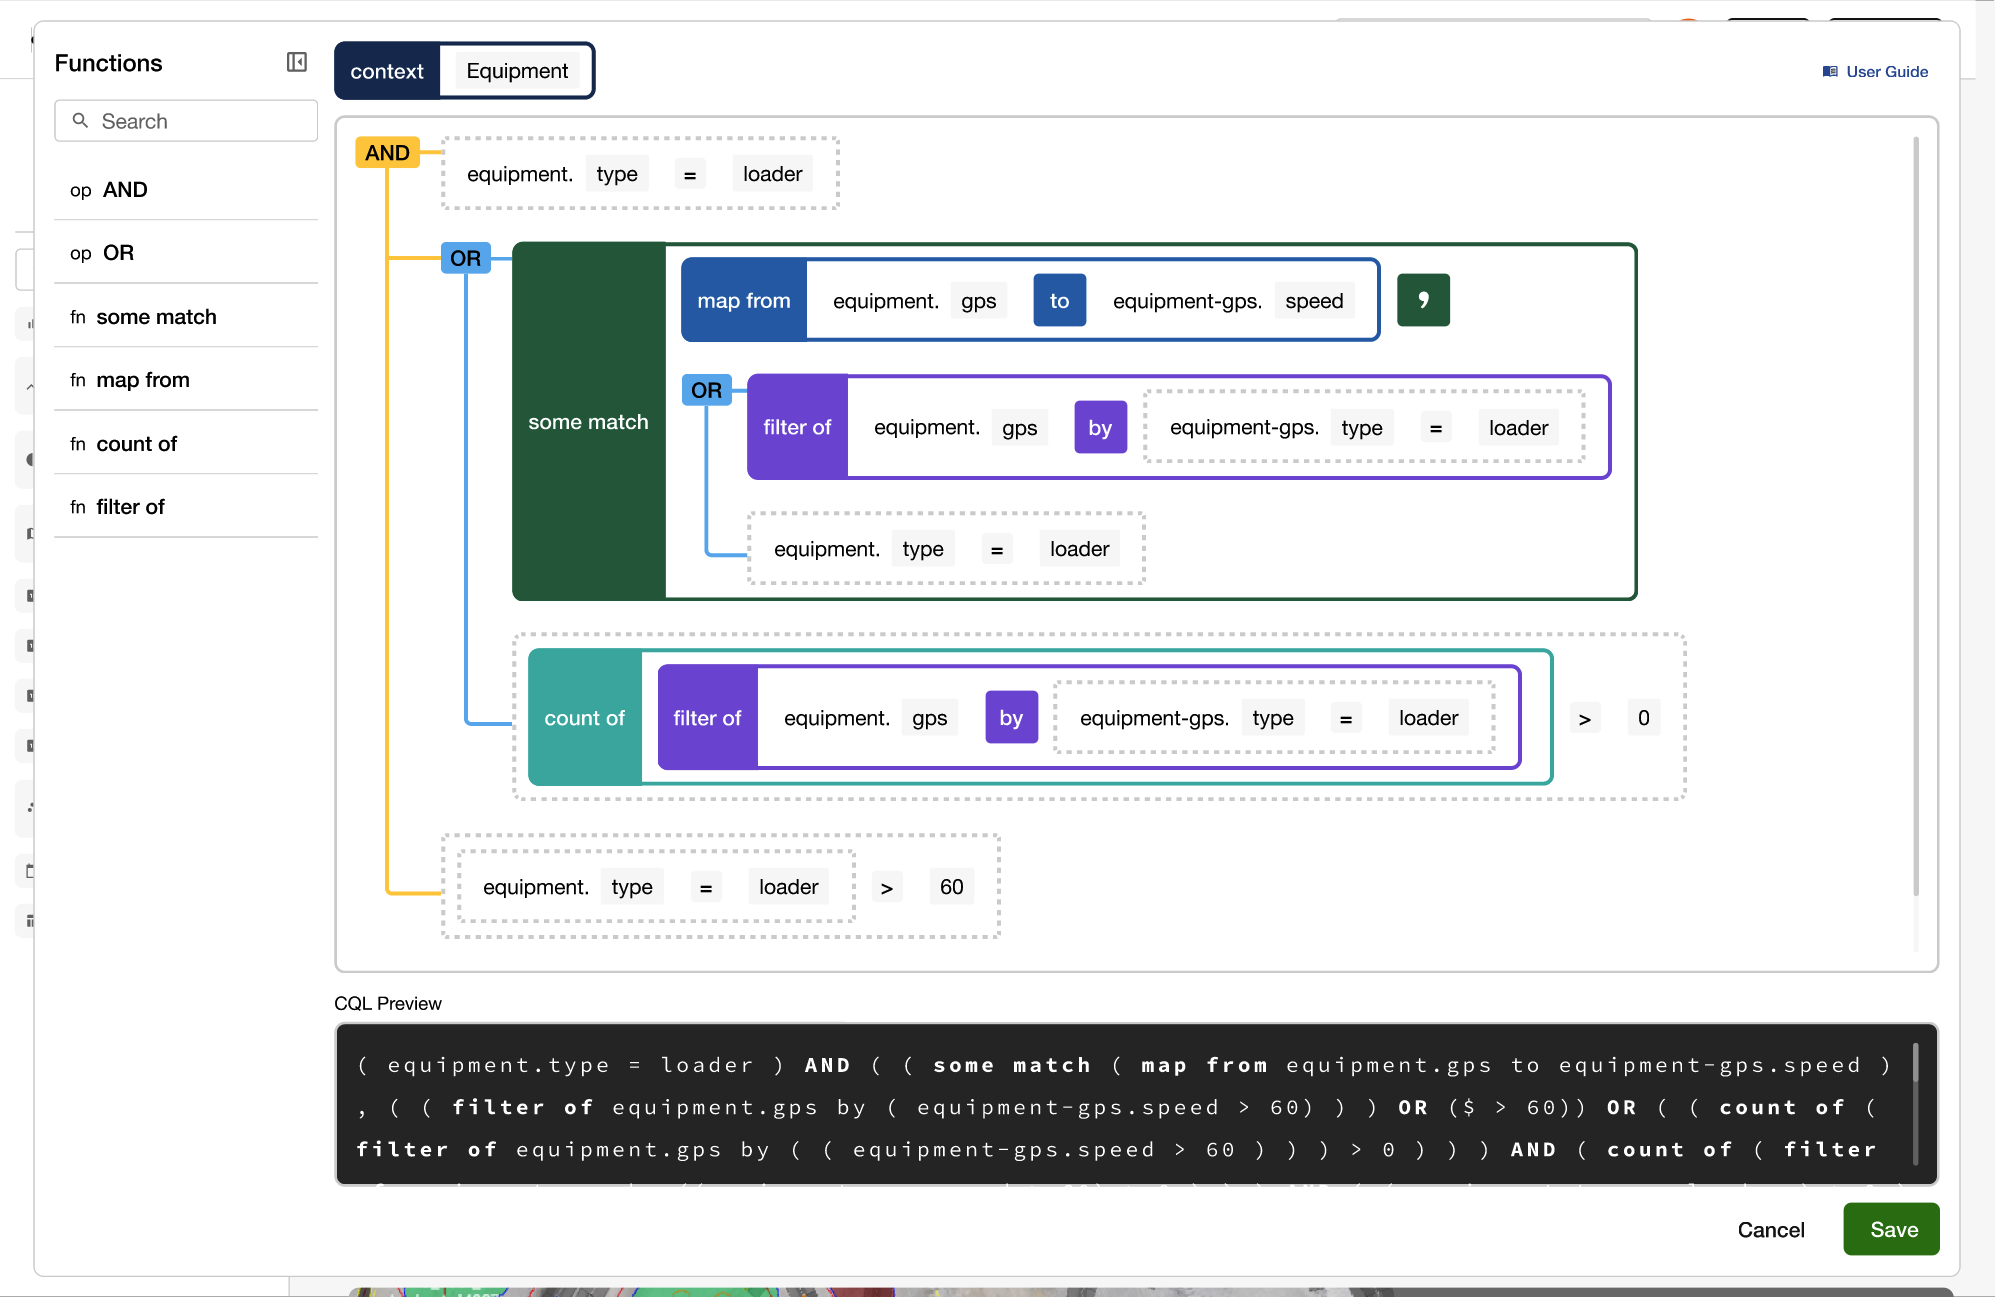This screenshot has width=1995, height=1297.
Task: Click in the Functions search field
Action: point(200,121)
